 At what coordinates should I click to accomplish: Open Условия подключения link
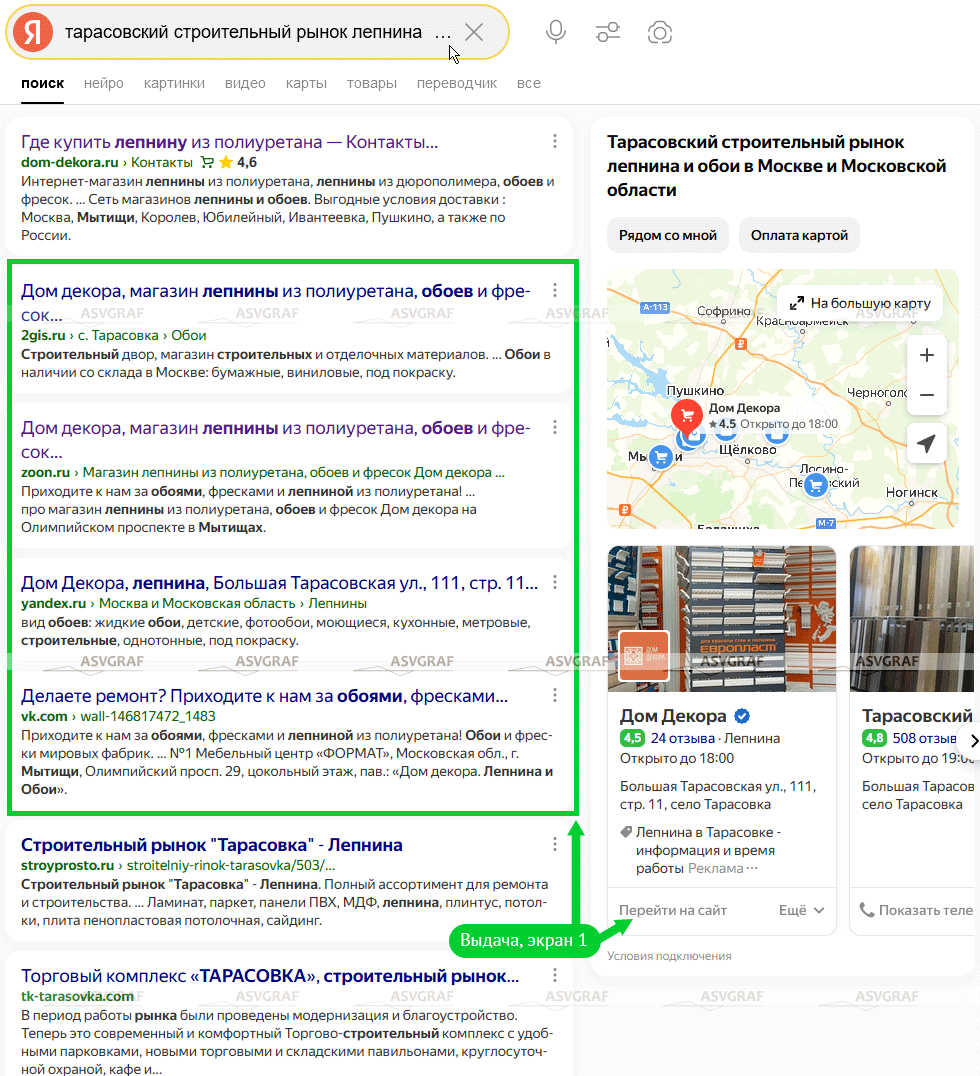[x=669, y=956]
